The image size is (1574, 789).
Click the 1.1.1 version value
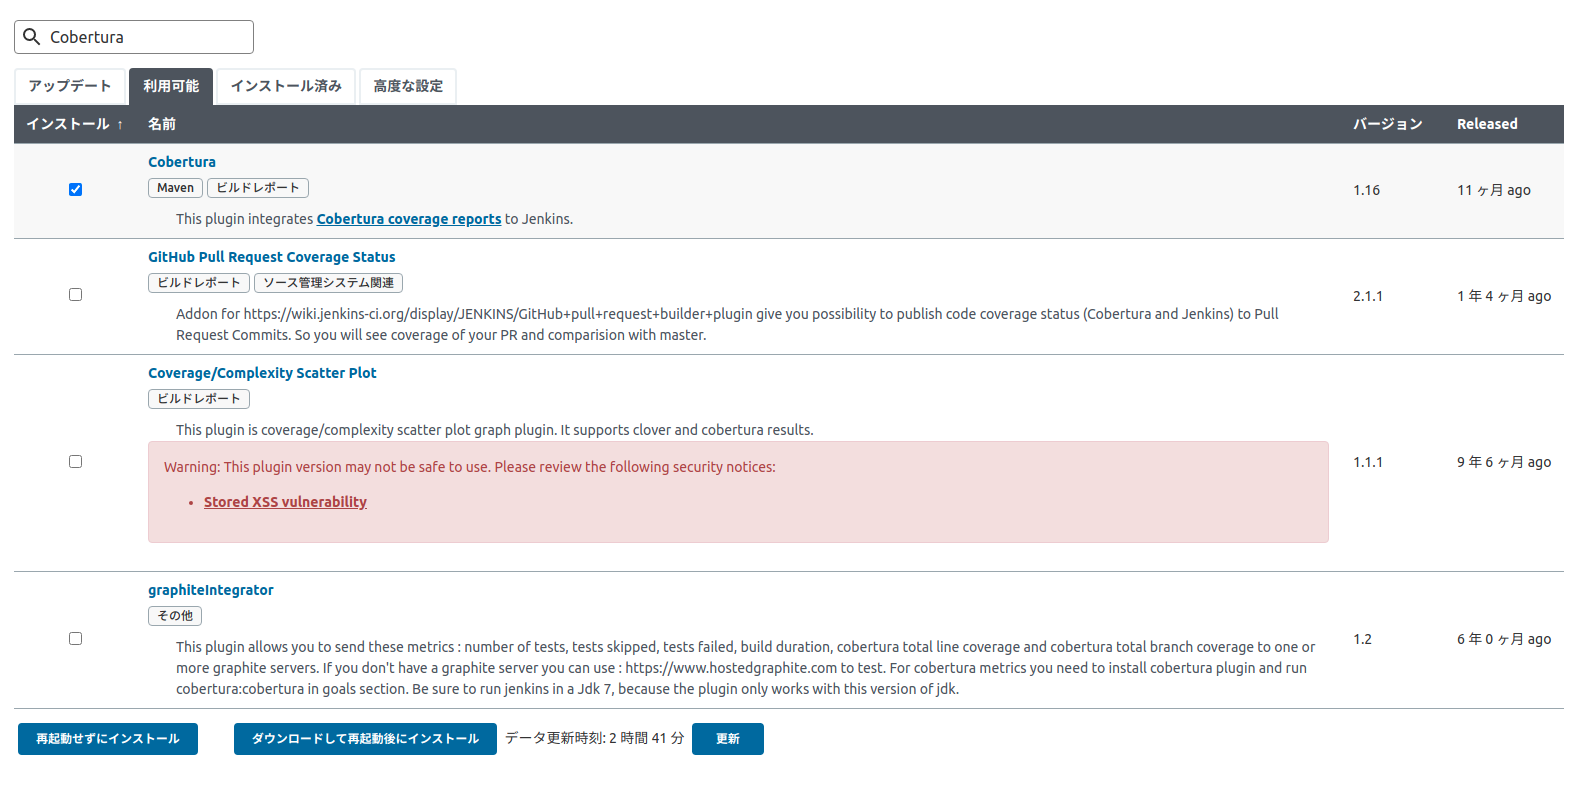pos(1368,462)
